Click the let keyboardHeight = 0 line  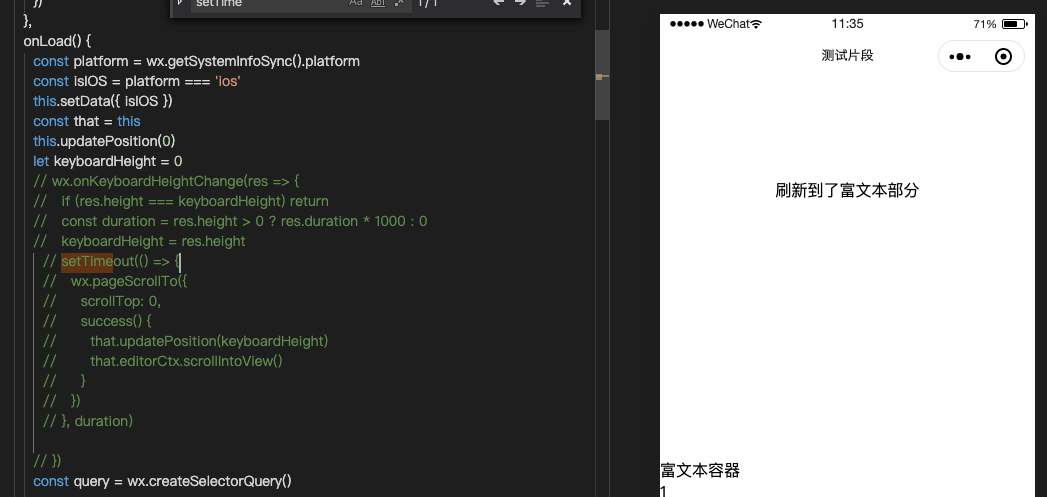pyautogui.click(x=108, y=161)
